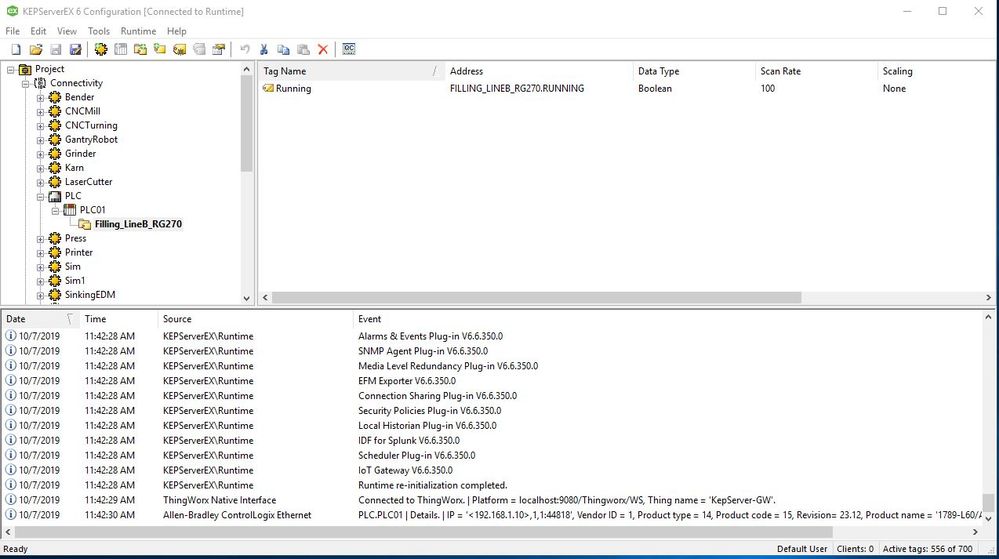Sort event log by Source column
The image size is (999, 559).
coord(255,319)
